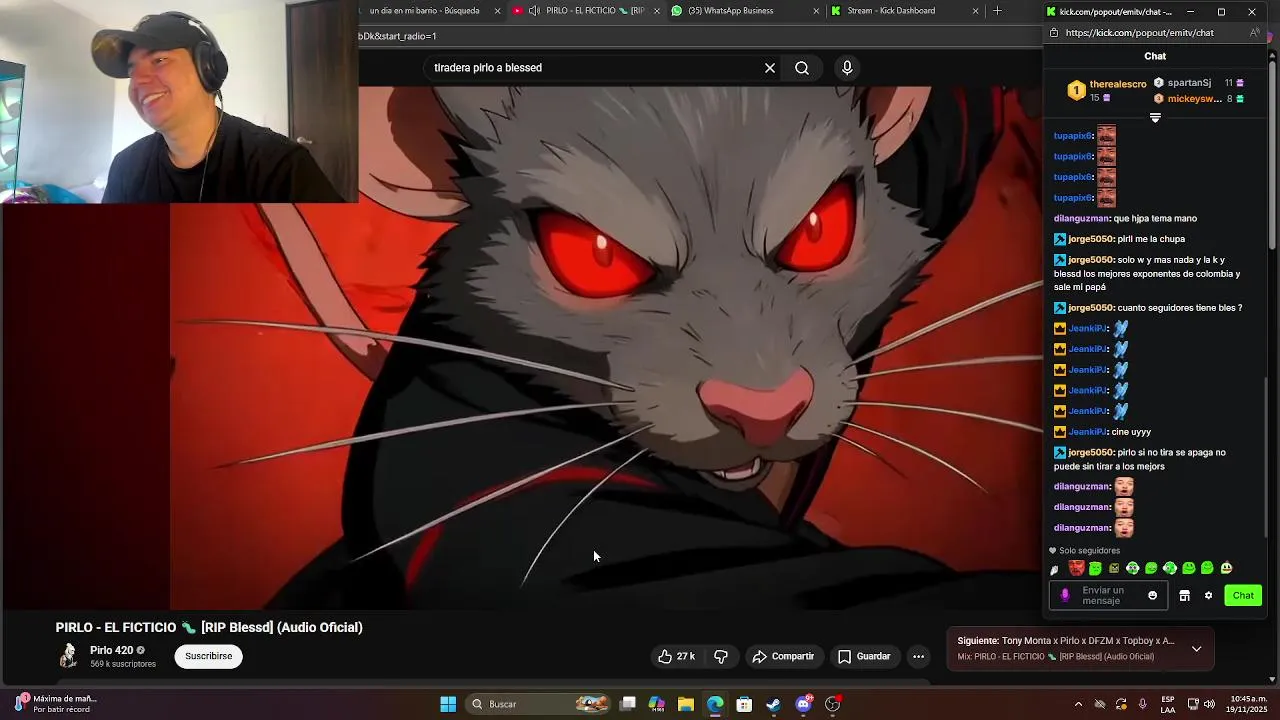Click the video title PIRLO - EL FICTICIO
Viewport: 1280px width, 720px height.
[x=209, y=627]
